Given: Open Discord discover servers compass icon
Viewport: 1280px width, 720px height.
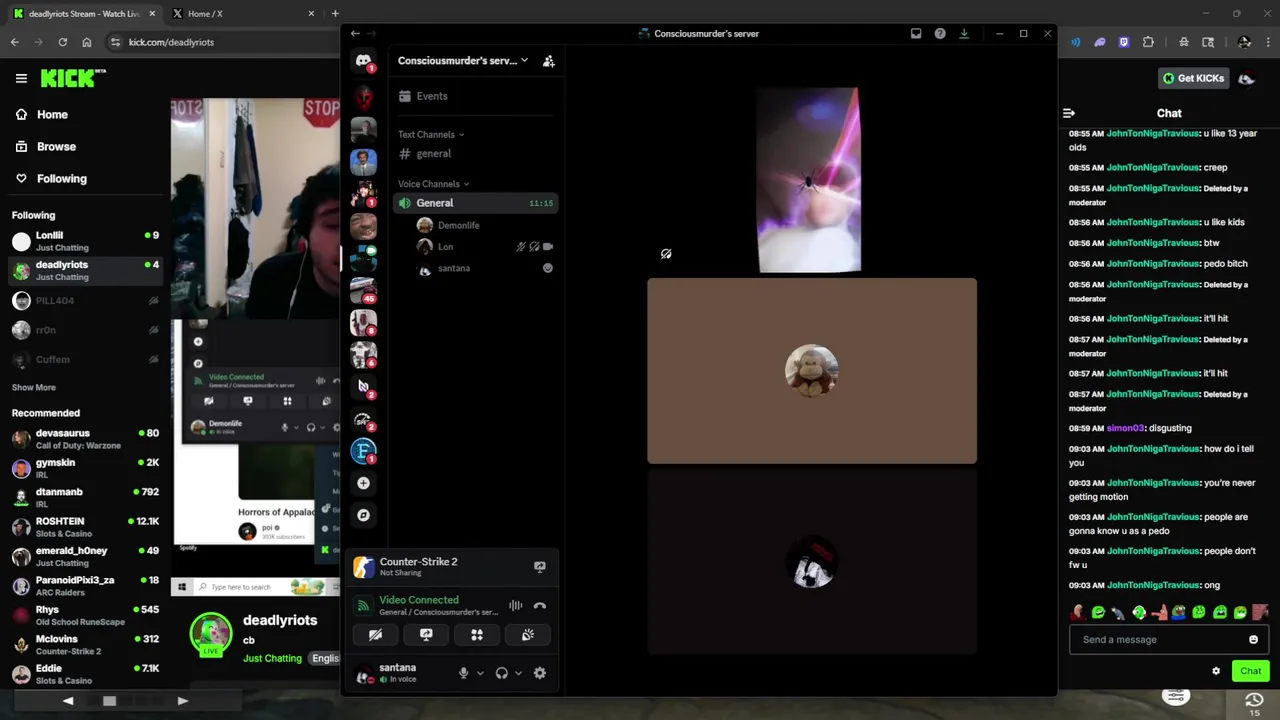Looking at the screenshot, I should (x=363, y=515).
